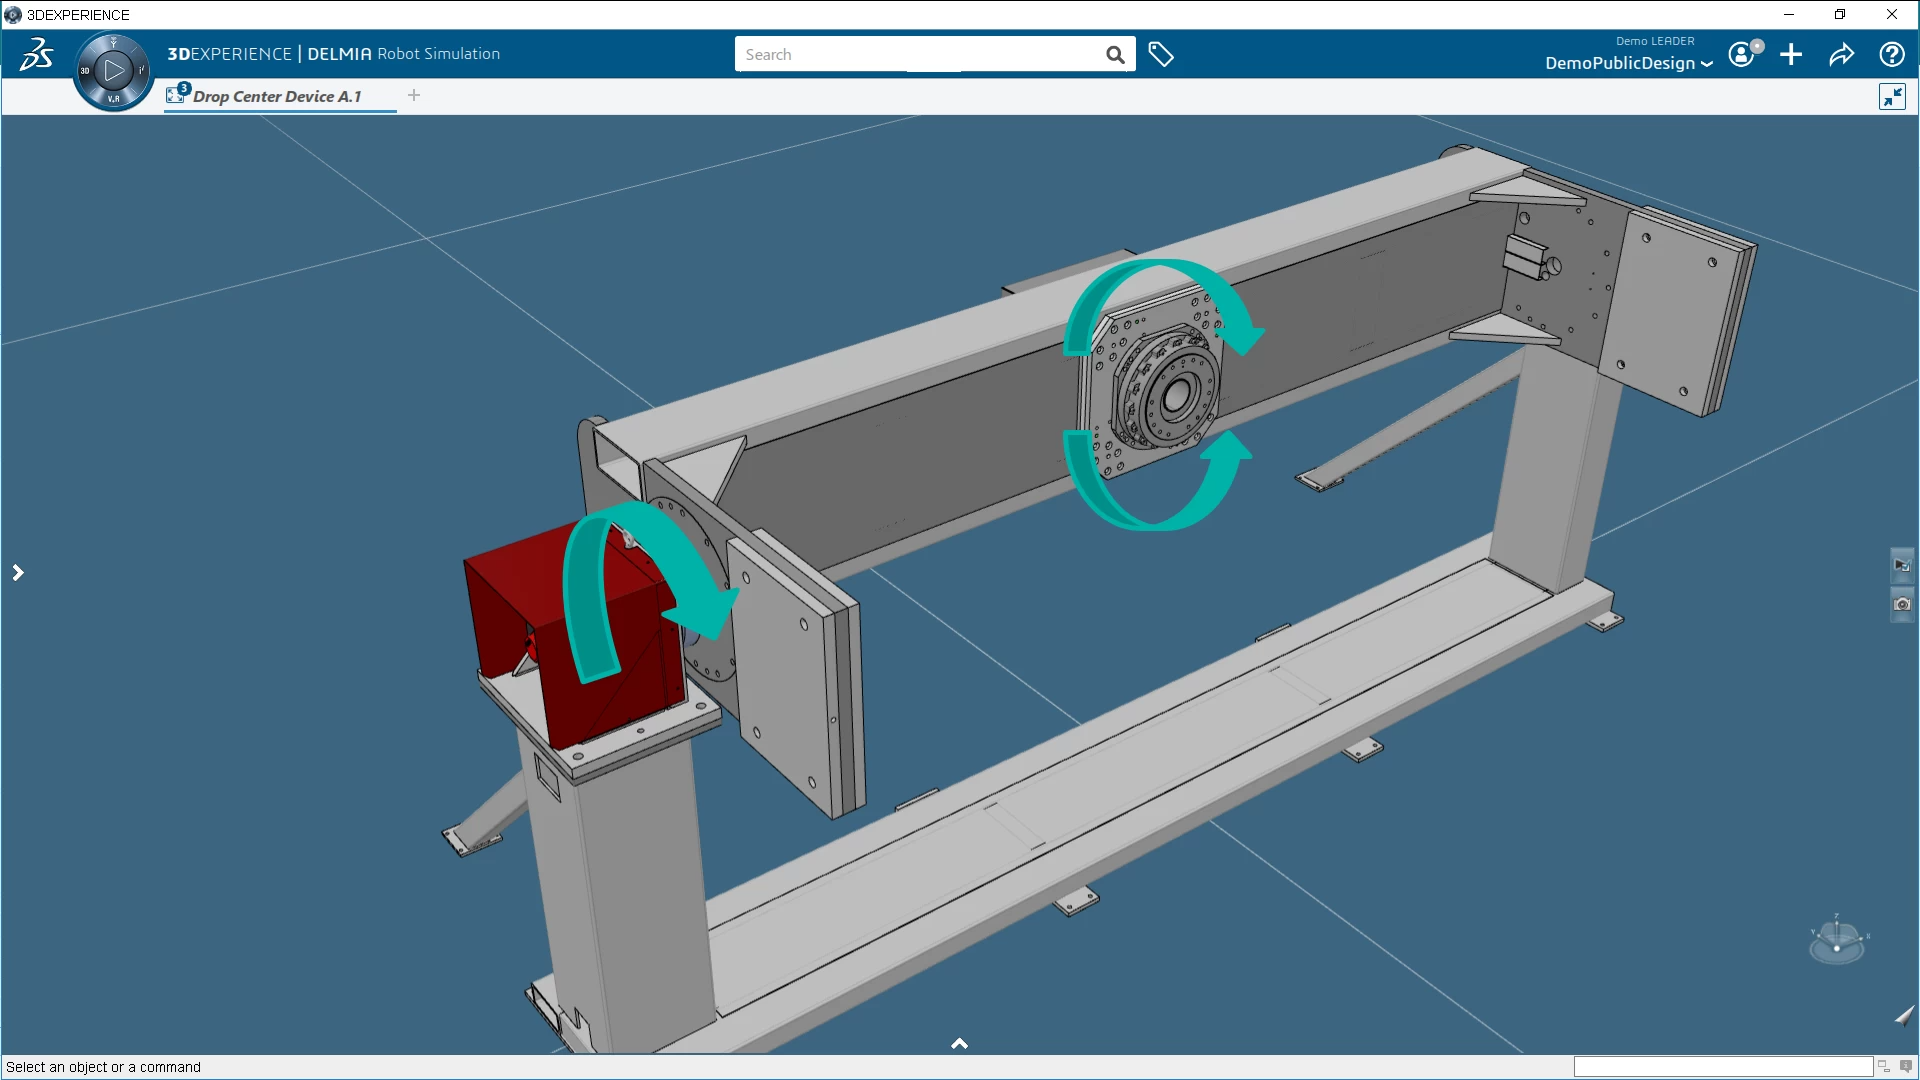The width and height of the screenshot is (1920, 1080).
Task: Toggle the display options flag icon
Action: point(1902,566)
